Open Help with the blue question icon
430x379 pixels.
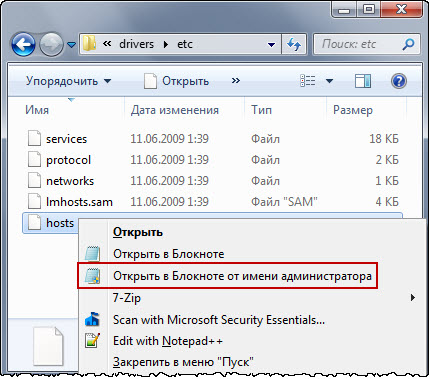(399, 81)
